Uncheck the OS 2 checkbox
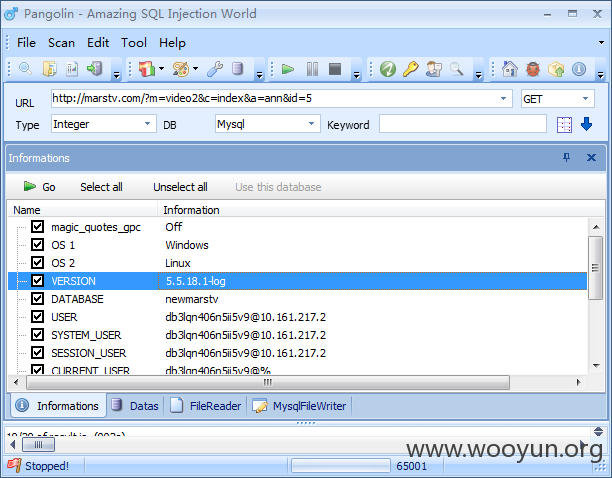The width and height of the screenshot is (612, 478). click(37, 263)
